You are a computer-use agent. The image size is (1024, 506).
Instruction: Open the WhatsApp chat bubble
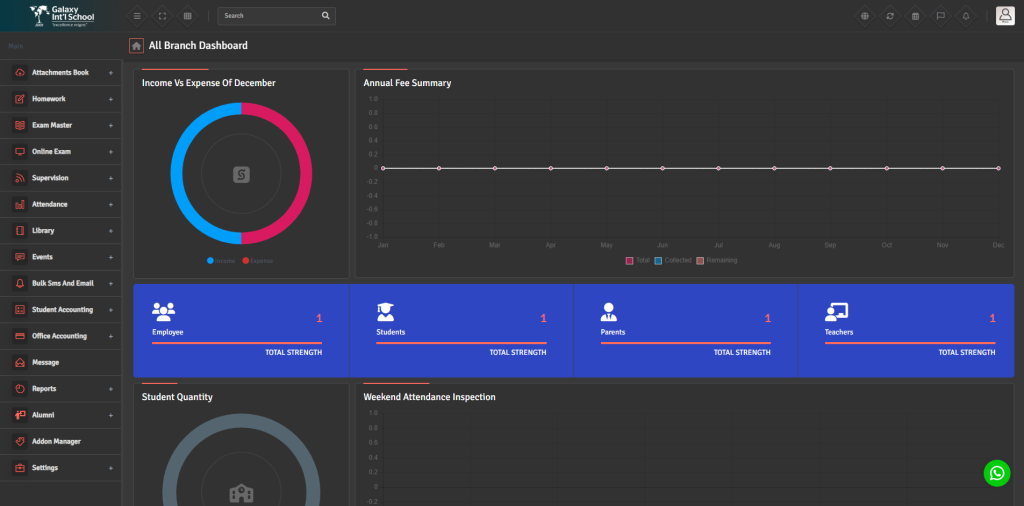[996, 473]
